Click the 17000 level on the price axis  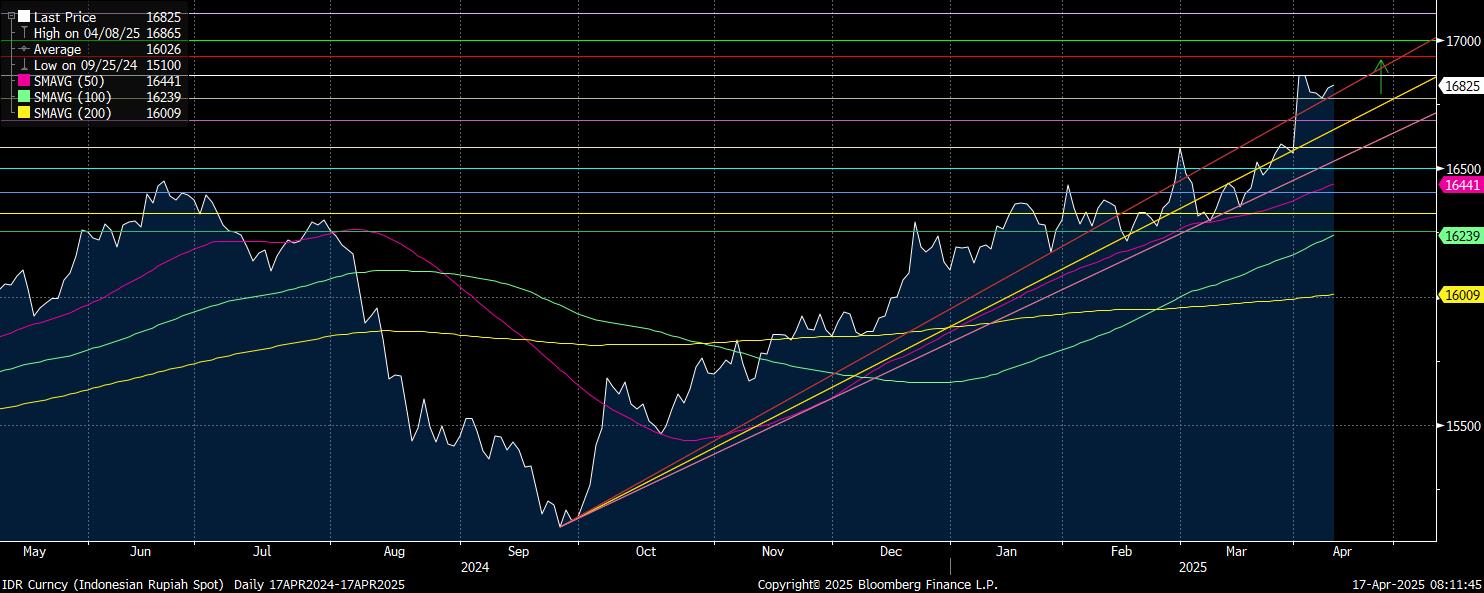(1462, 41)
